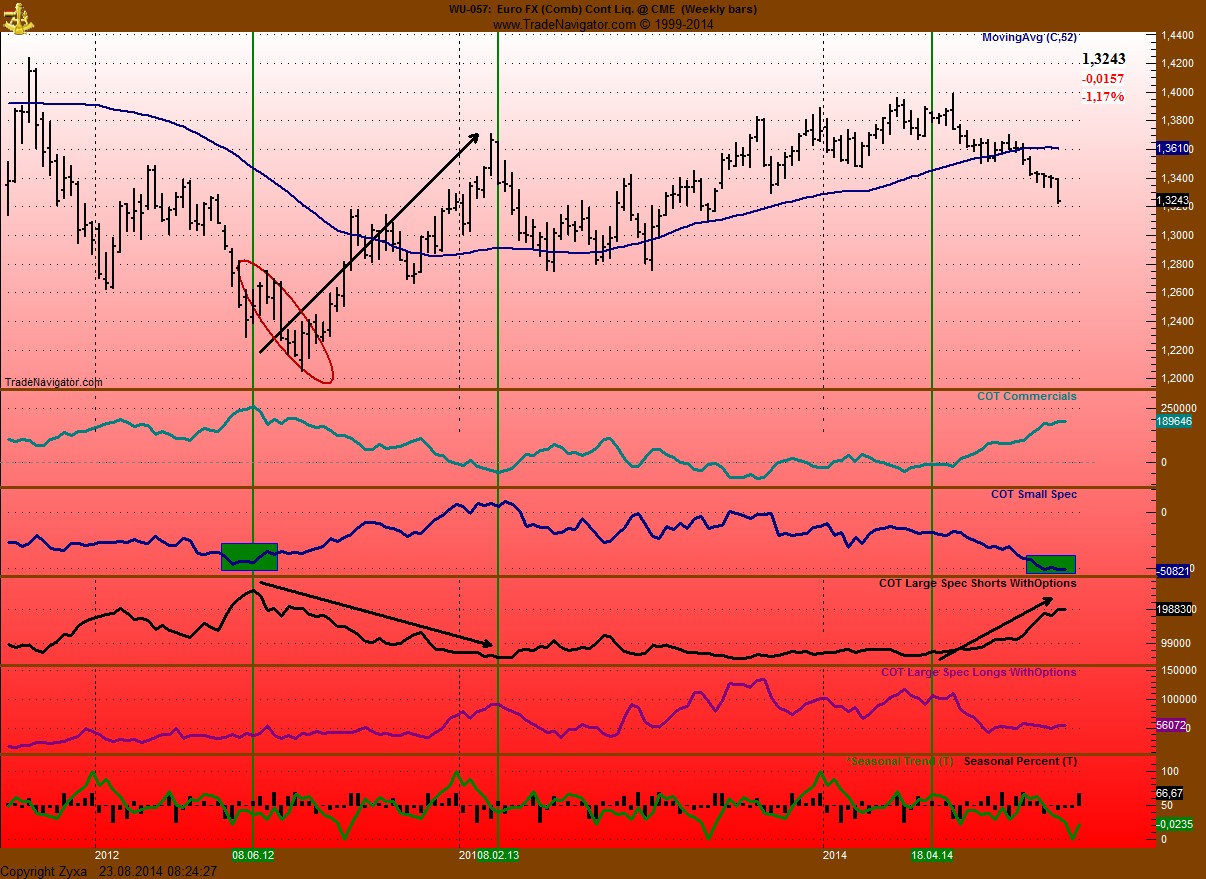Click the golden sextant logo icon

click(x=17, y=16)
